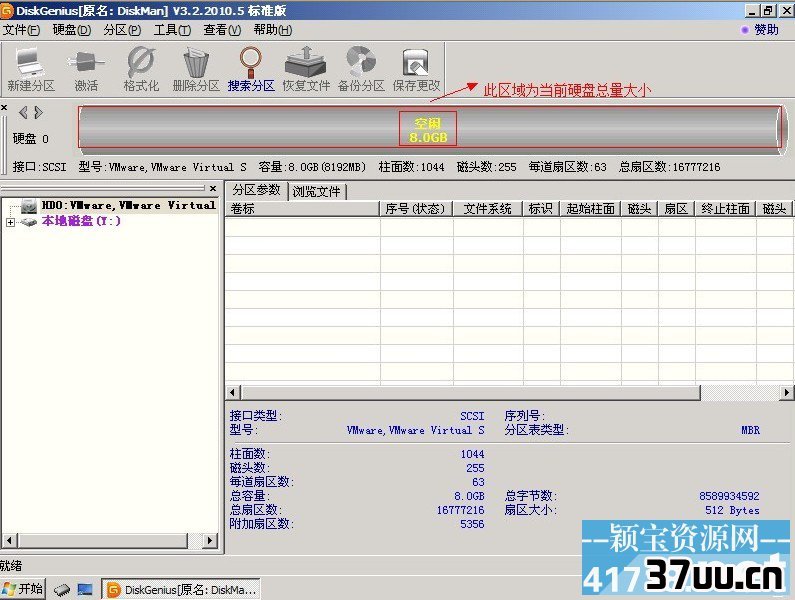Click the 本地磁盘 (Y:) drive icon
The image size is (795, 600).
[x=28, y=222]
